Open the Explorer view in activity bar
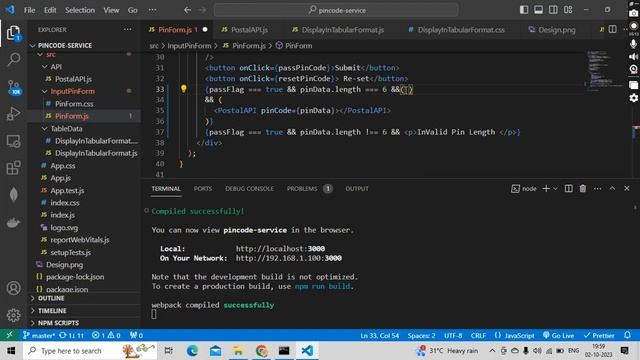The image size is (640, 360). tap(13, 33)
